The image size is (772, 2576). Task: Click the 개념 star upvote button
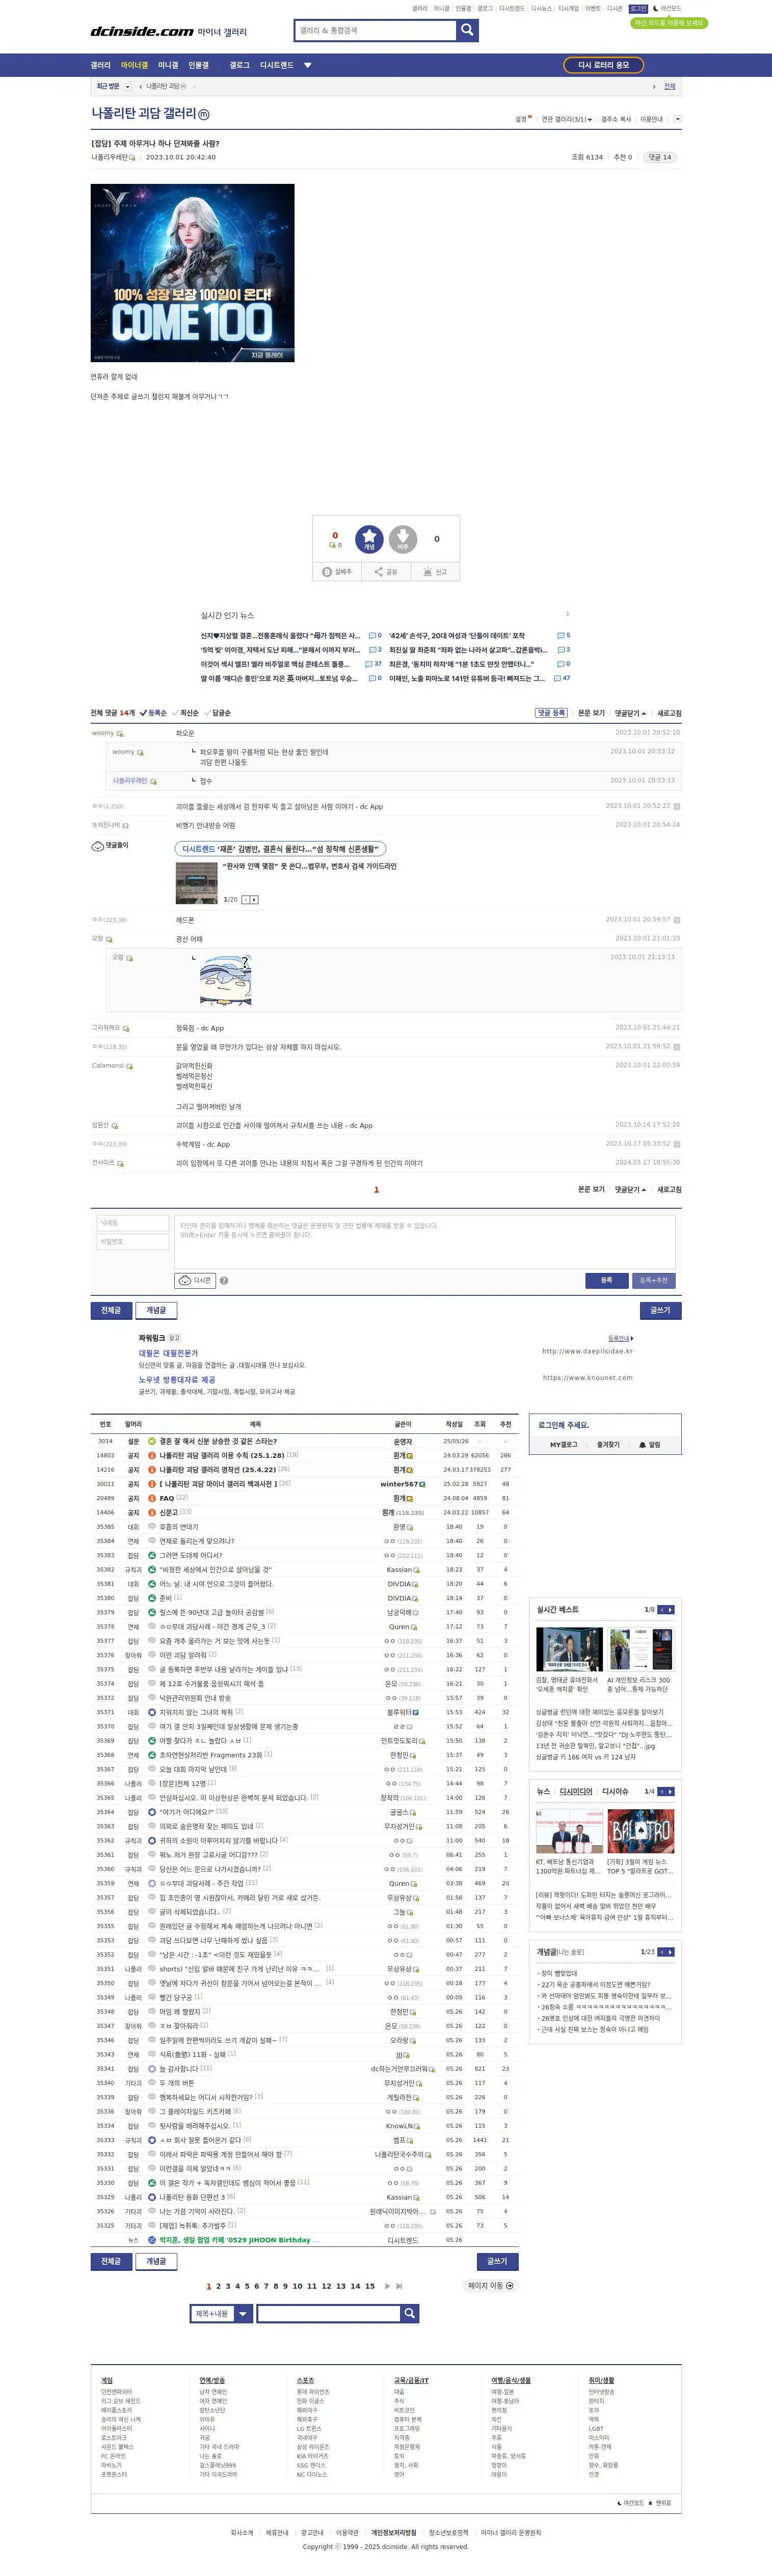(x=369, y=539)
